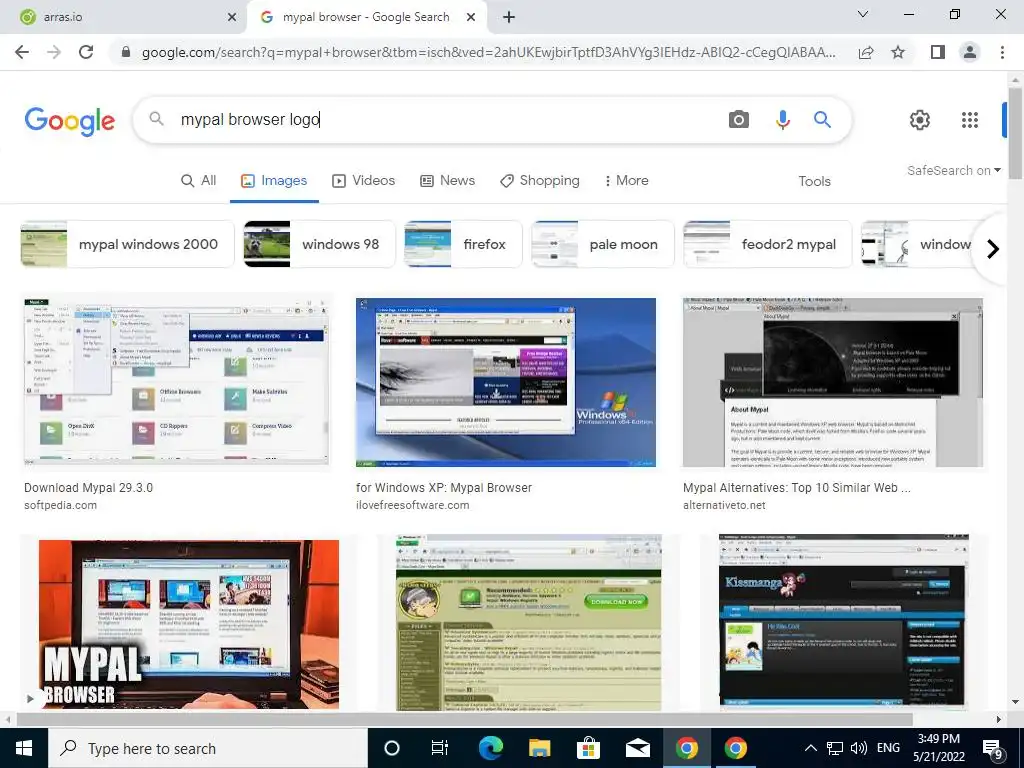Open the notification center icon
Image resolution: width=1024 pixels, height=768 pixels.
(993, 750)
